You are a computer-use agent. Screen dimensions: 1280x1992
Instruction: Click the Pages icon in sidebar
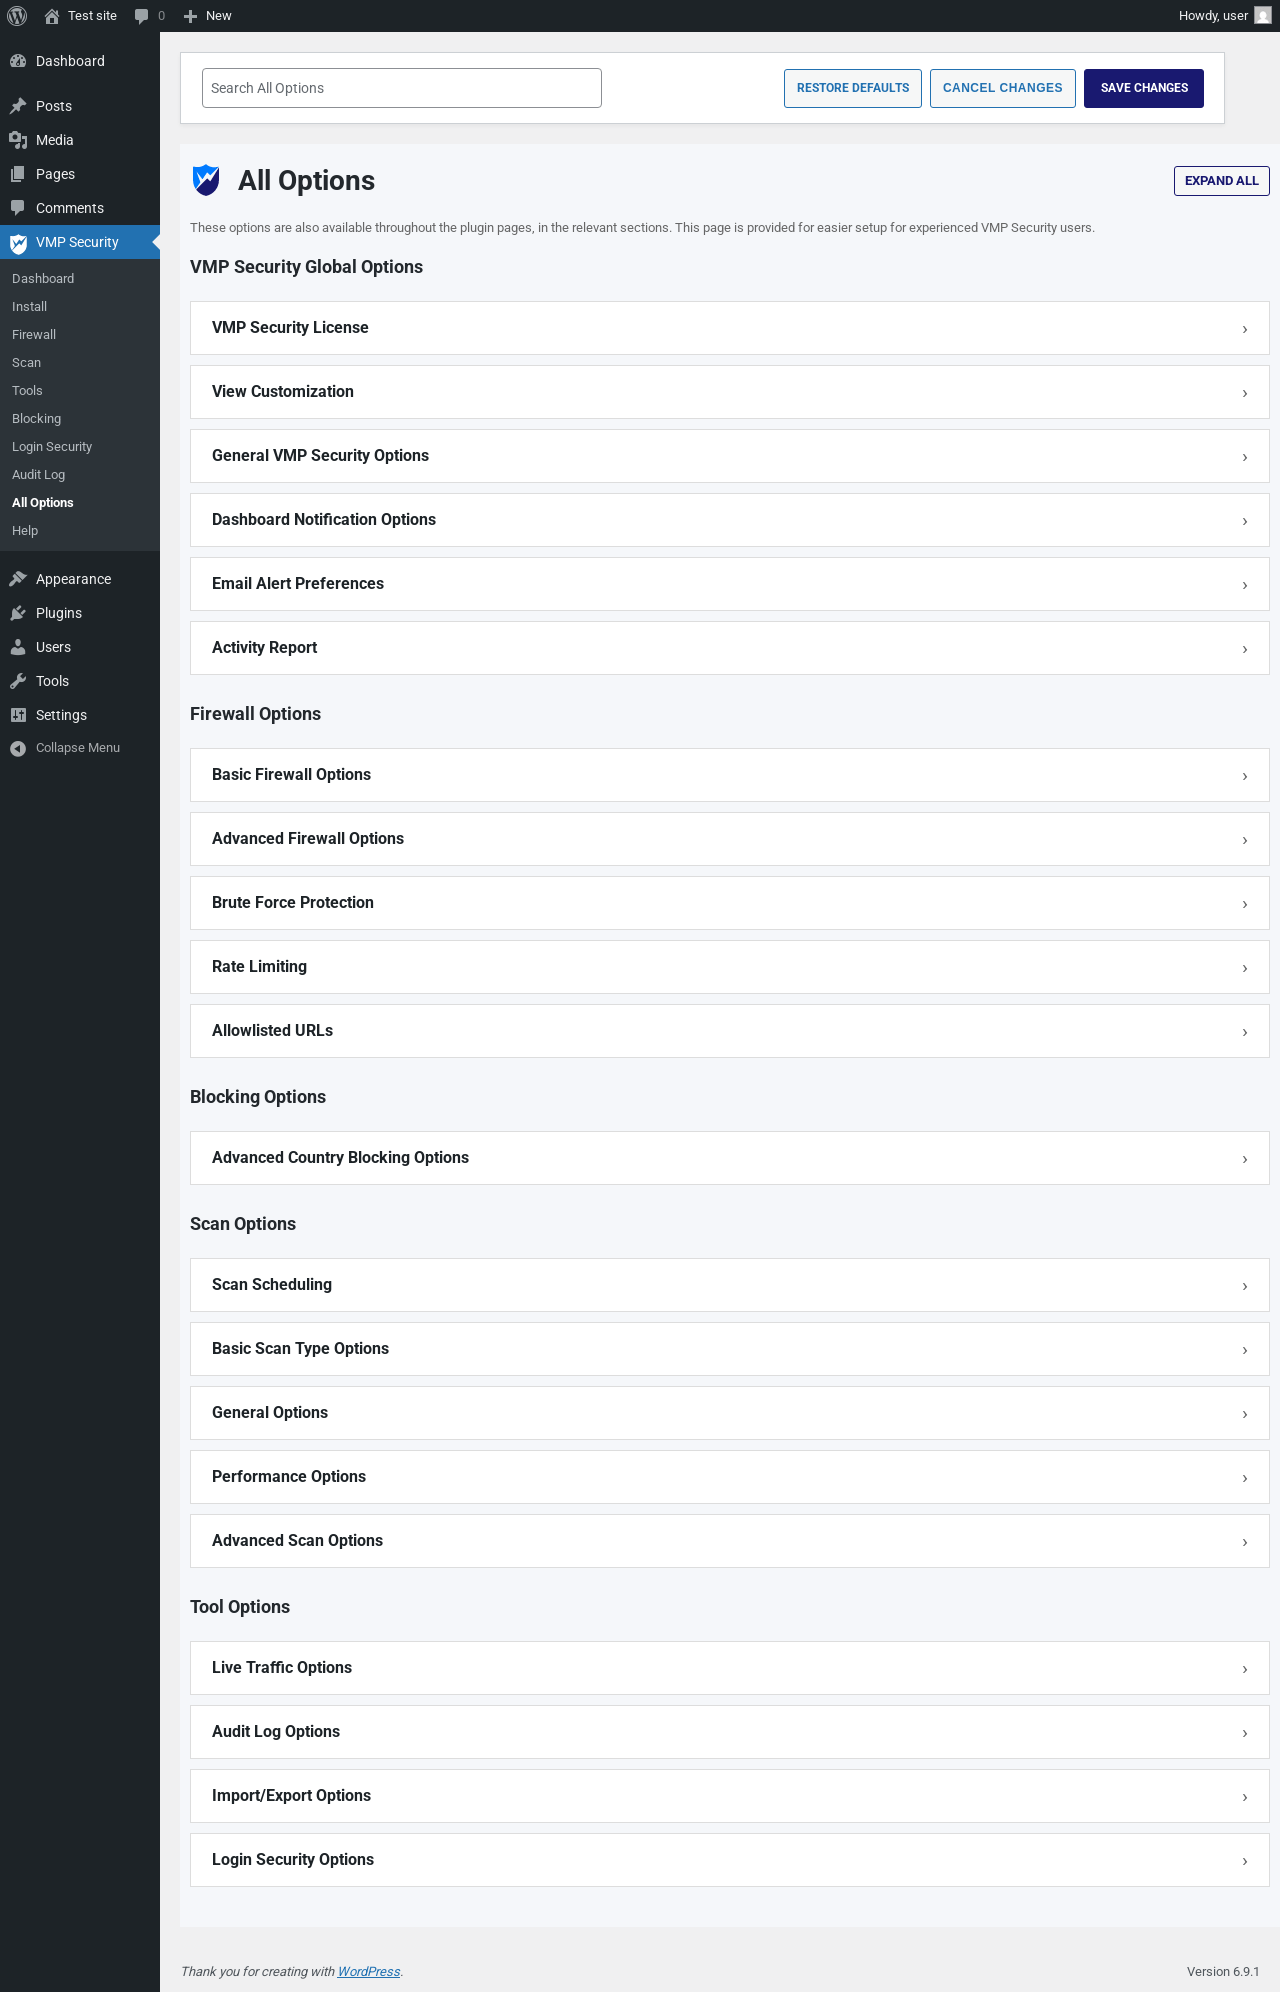tap(18, 174)
